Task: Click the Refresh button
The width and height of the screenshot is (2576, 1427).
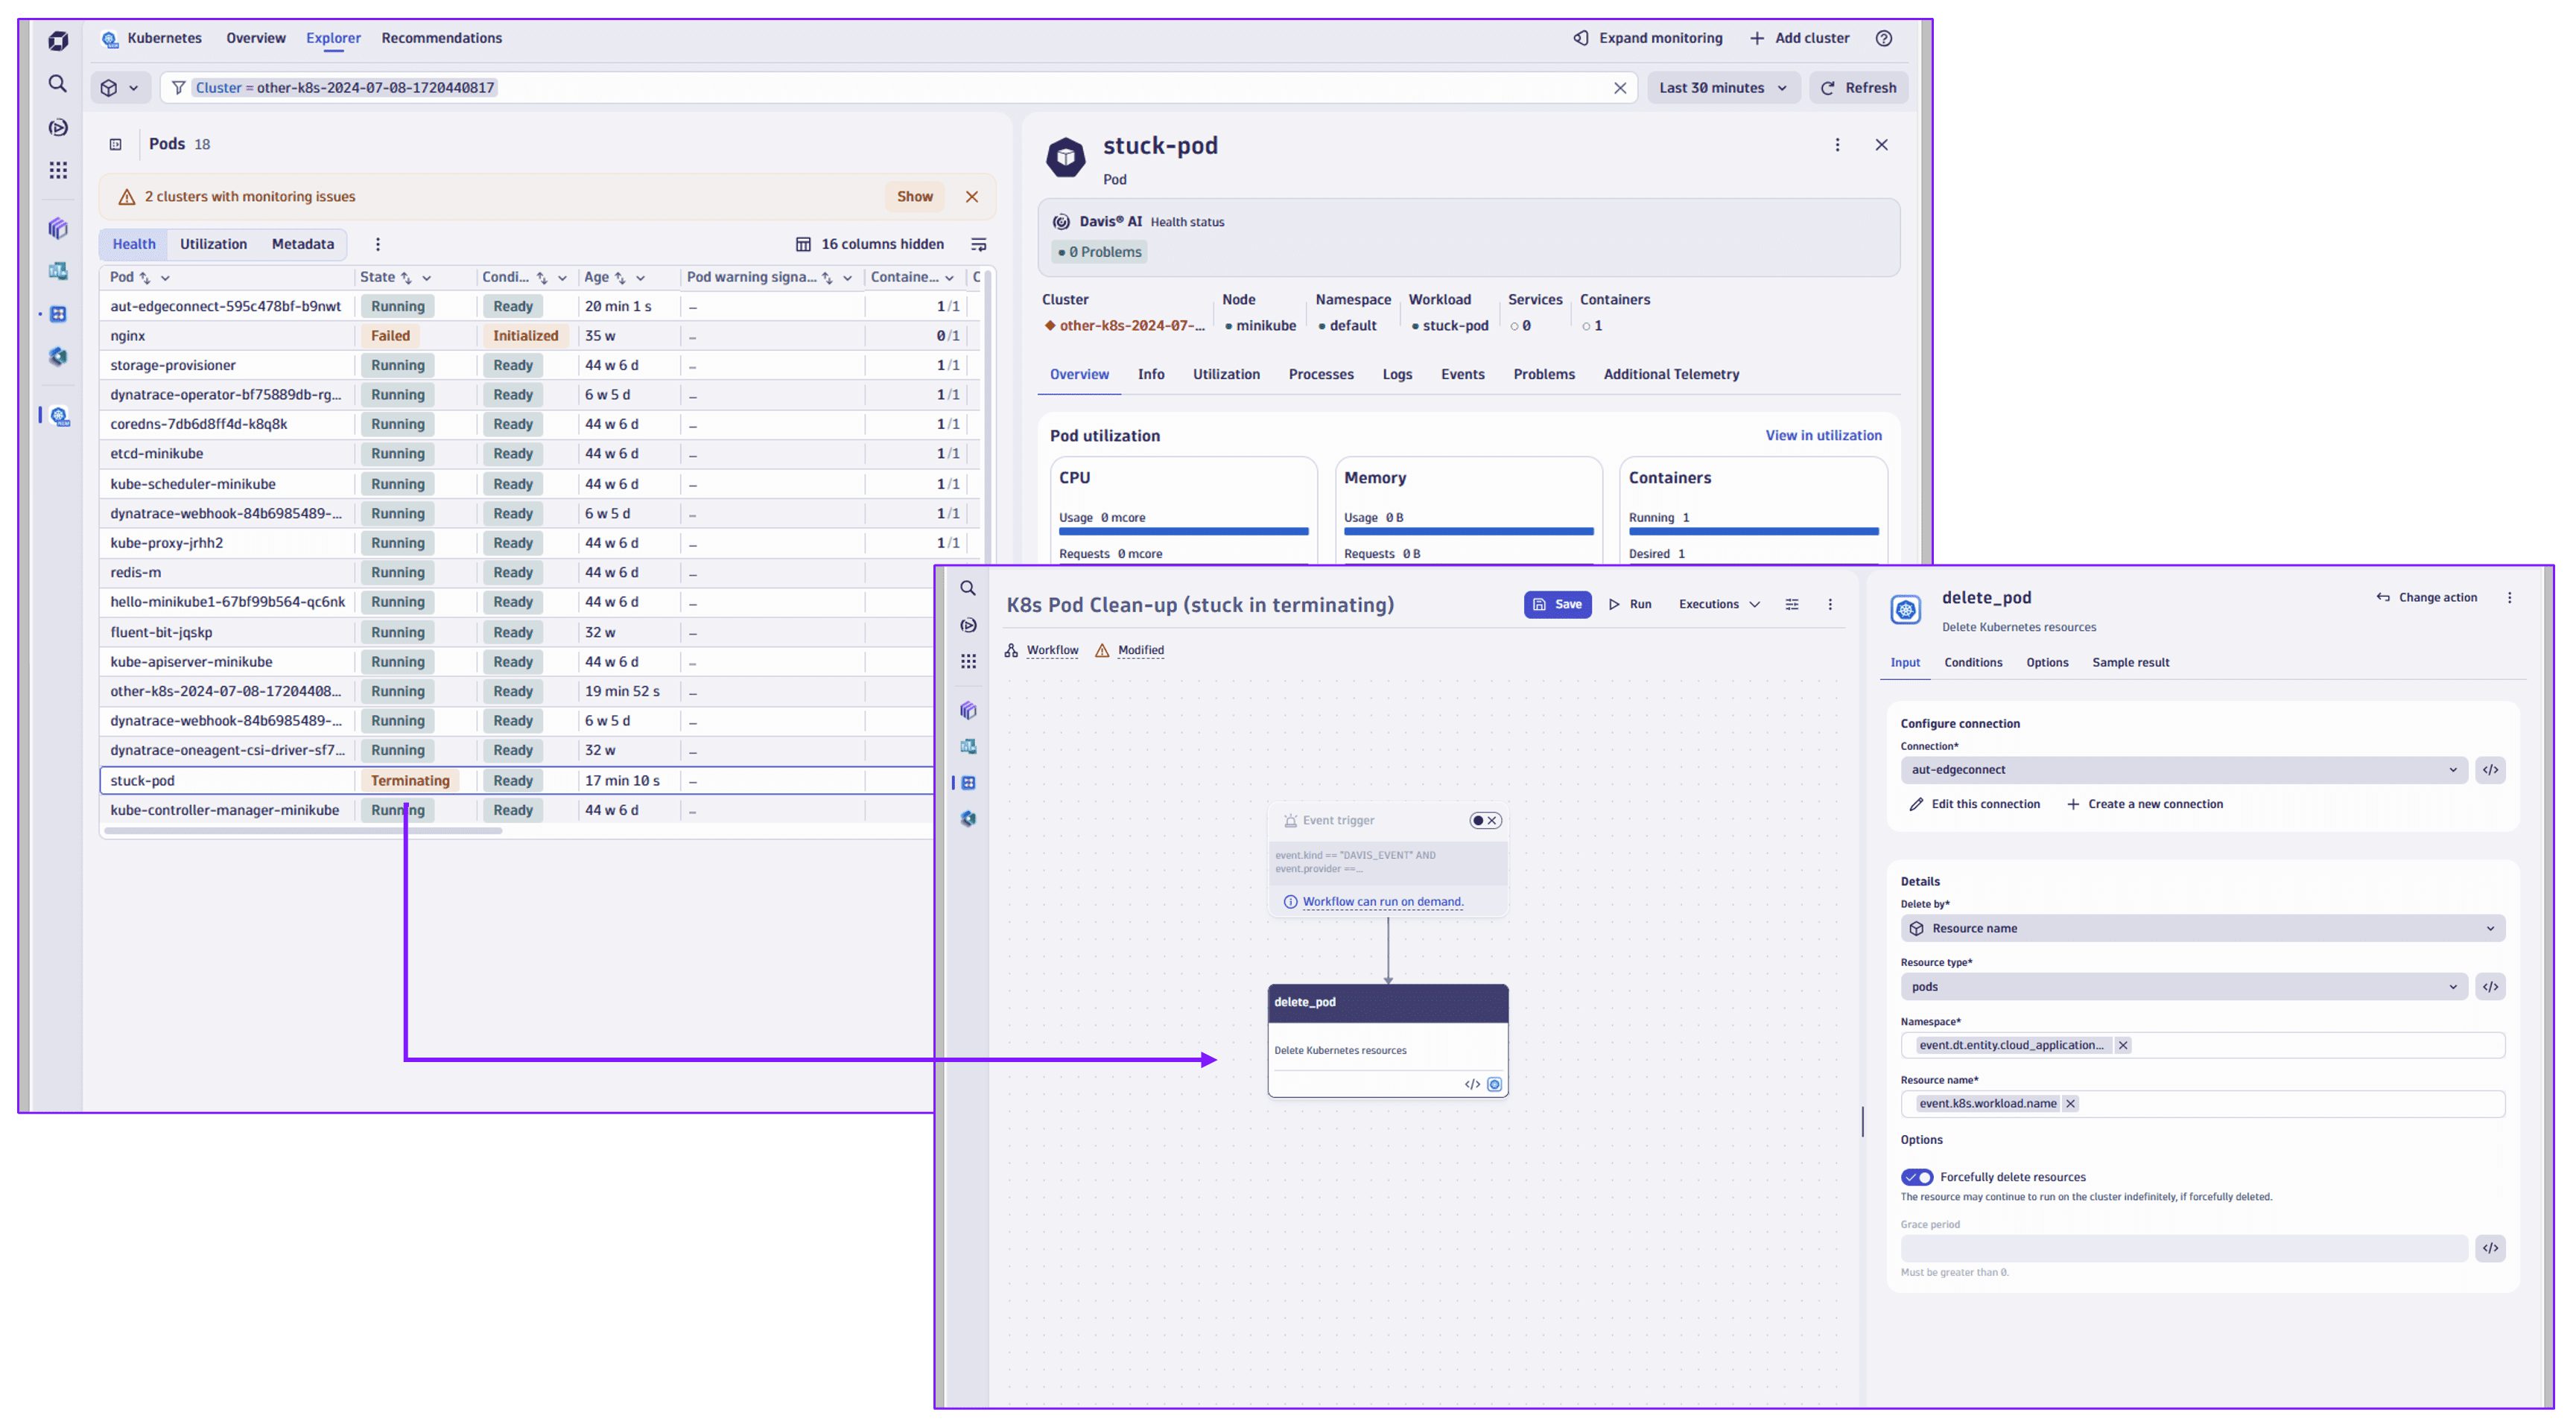Action: point(1859,88)
